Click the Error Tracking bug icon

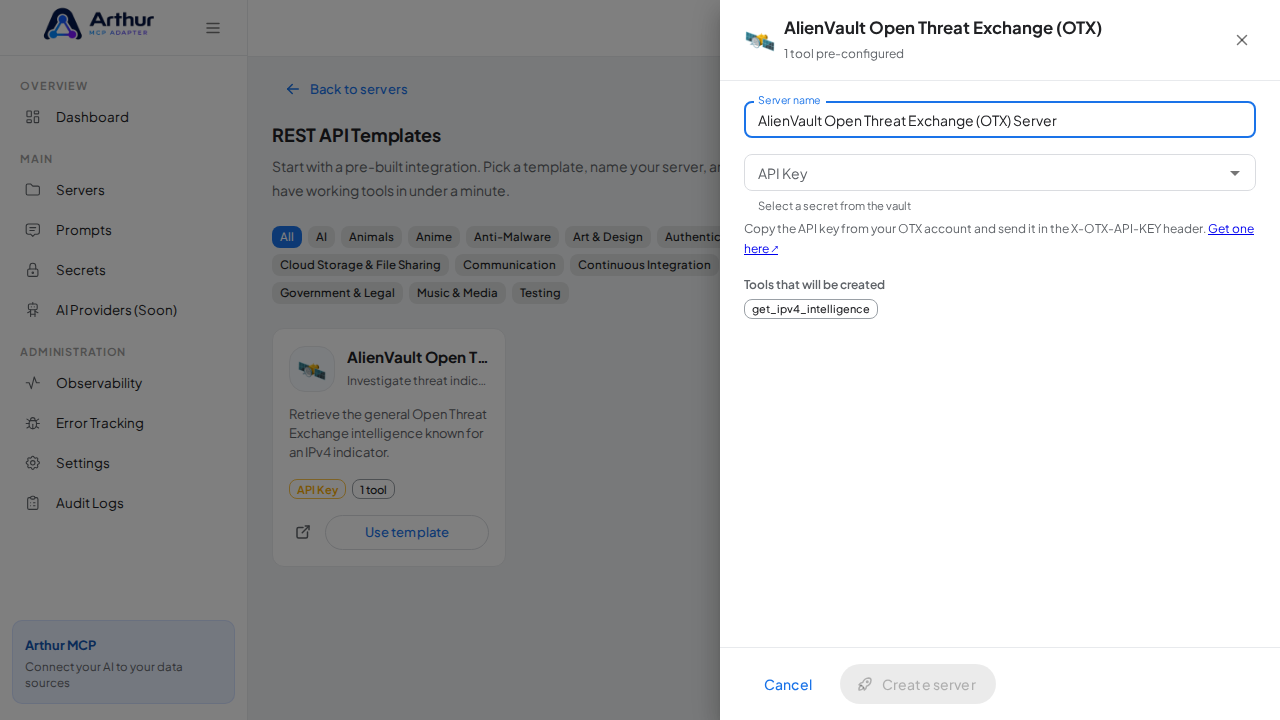(x=33, y=423)
